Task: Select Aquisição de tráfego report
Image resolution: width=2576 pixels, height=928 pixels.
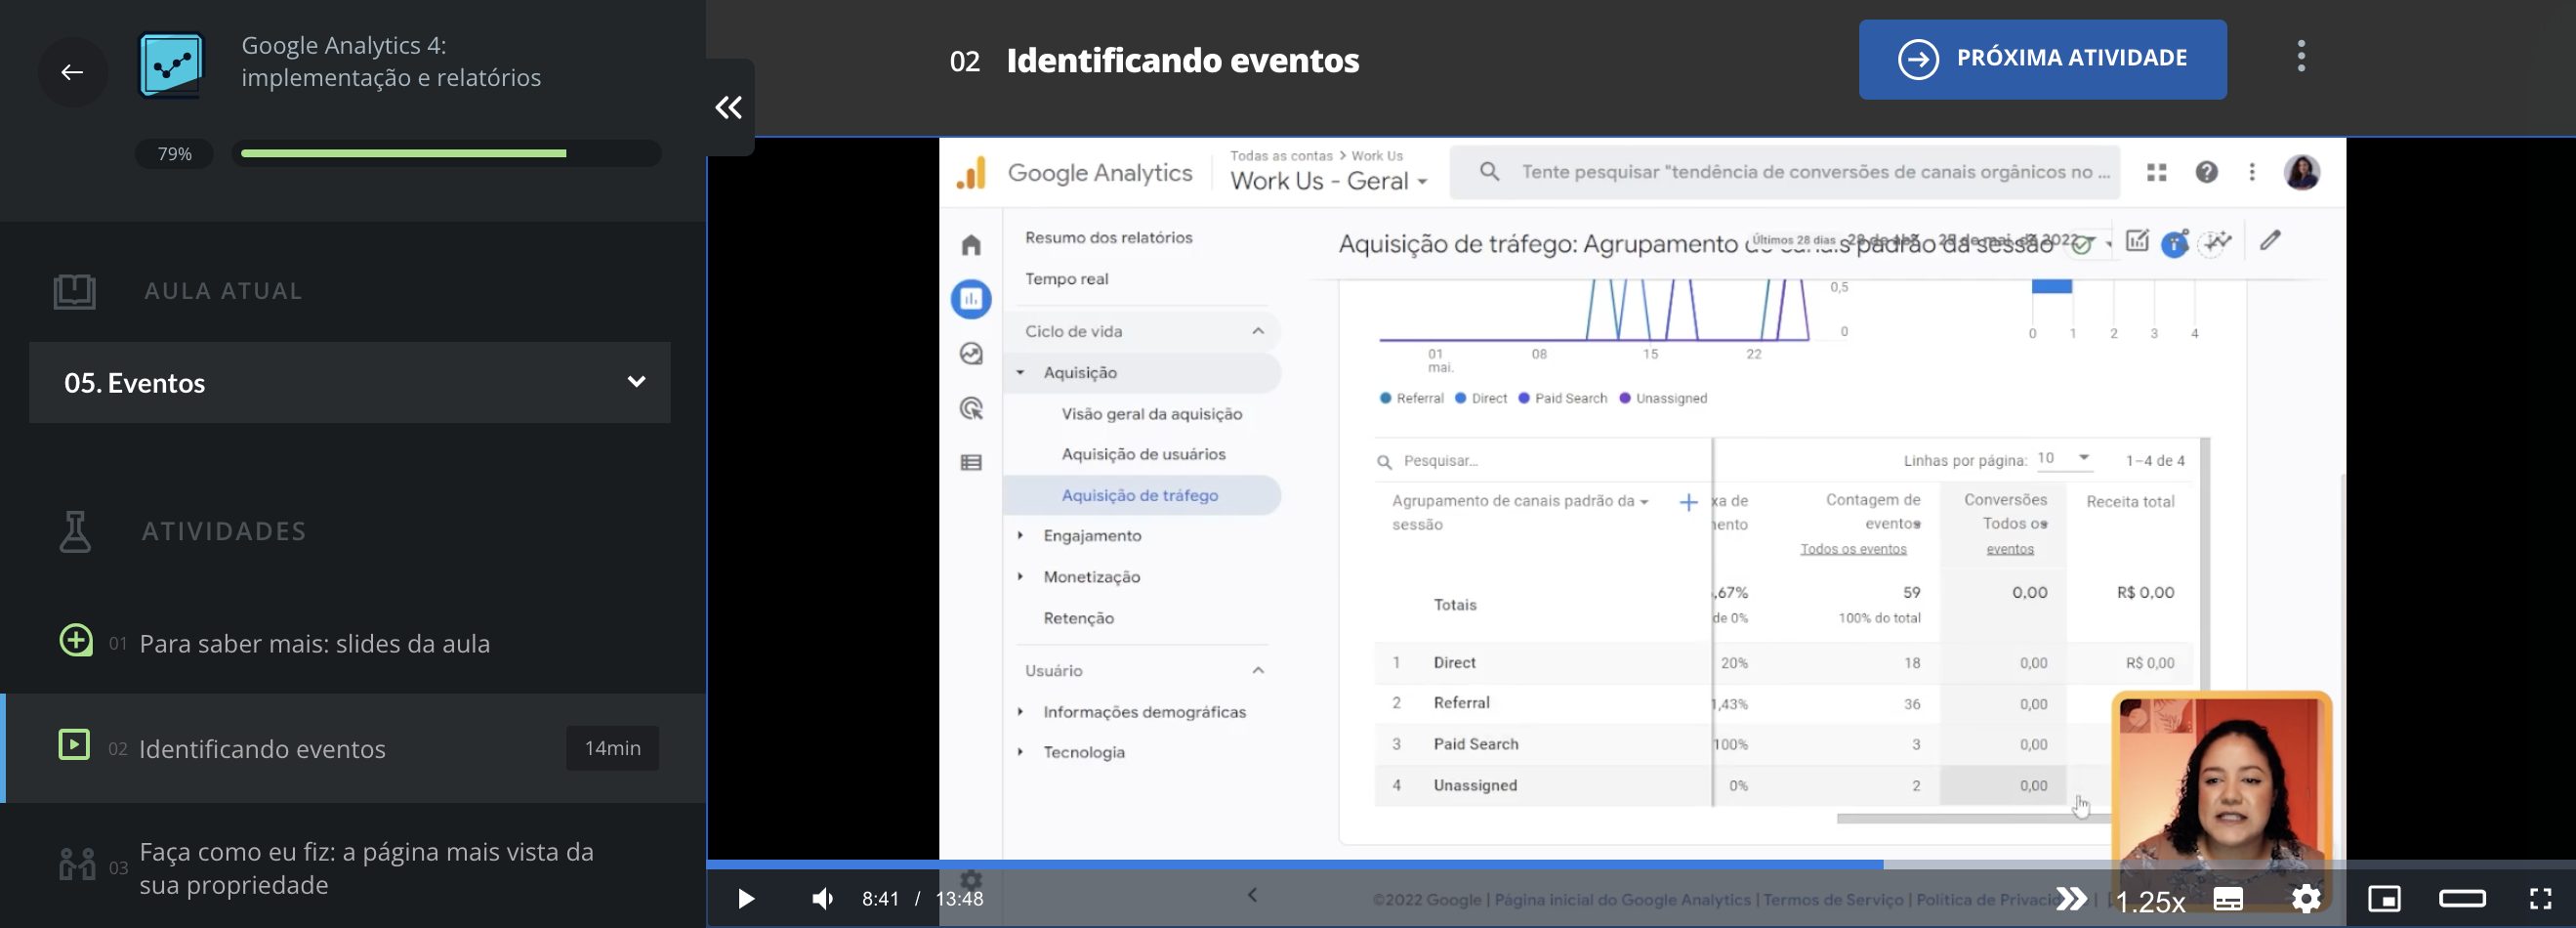Action: [1142, 495]
